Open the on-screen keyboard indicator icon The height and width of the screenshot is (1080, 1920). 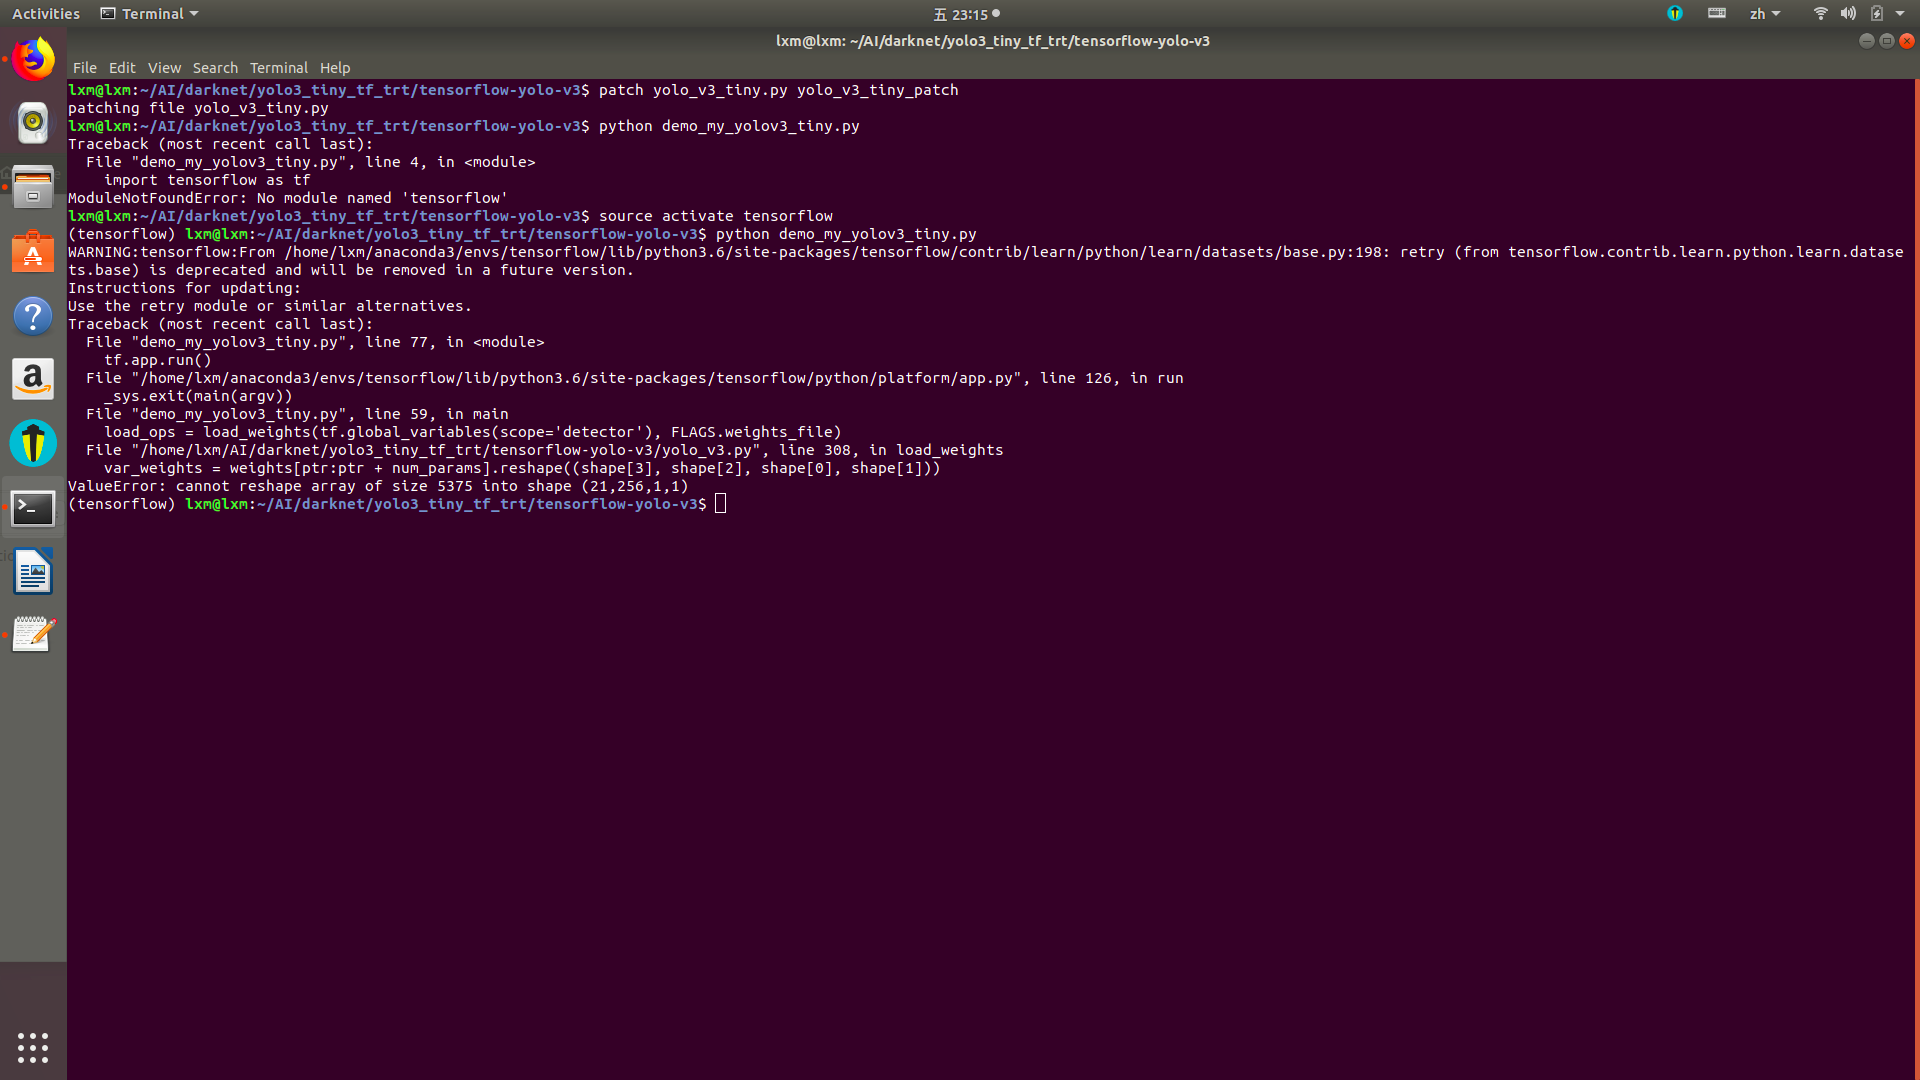[1717, 14]
